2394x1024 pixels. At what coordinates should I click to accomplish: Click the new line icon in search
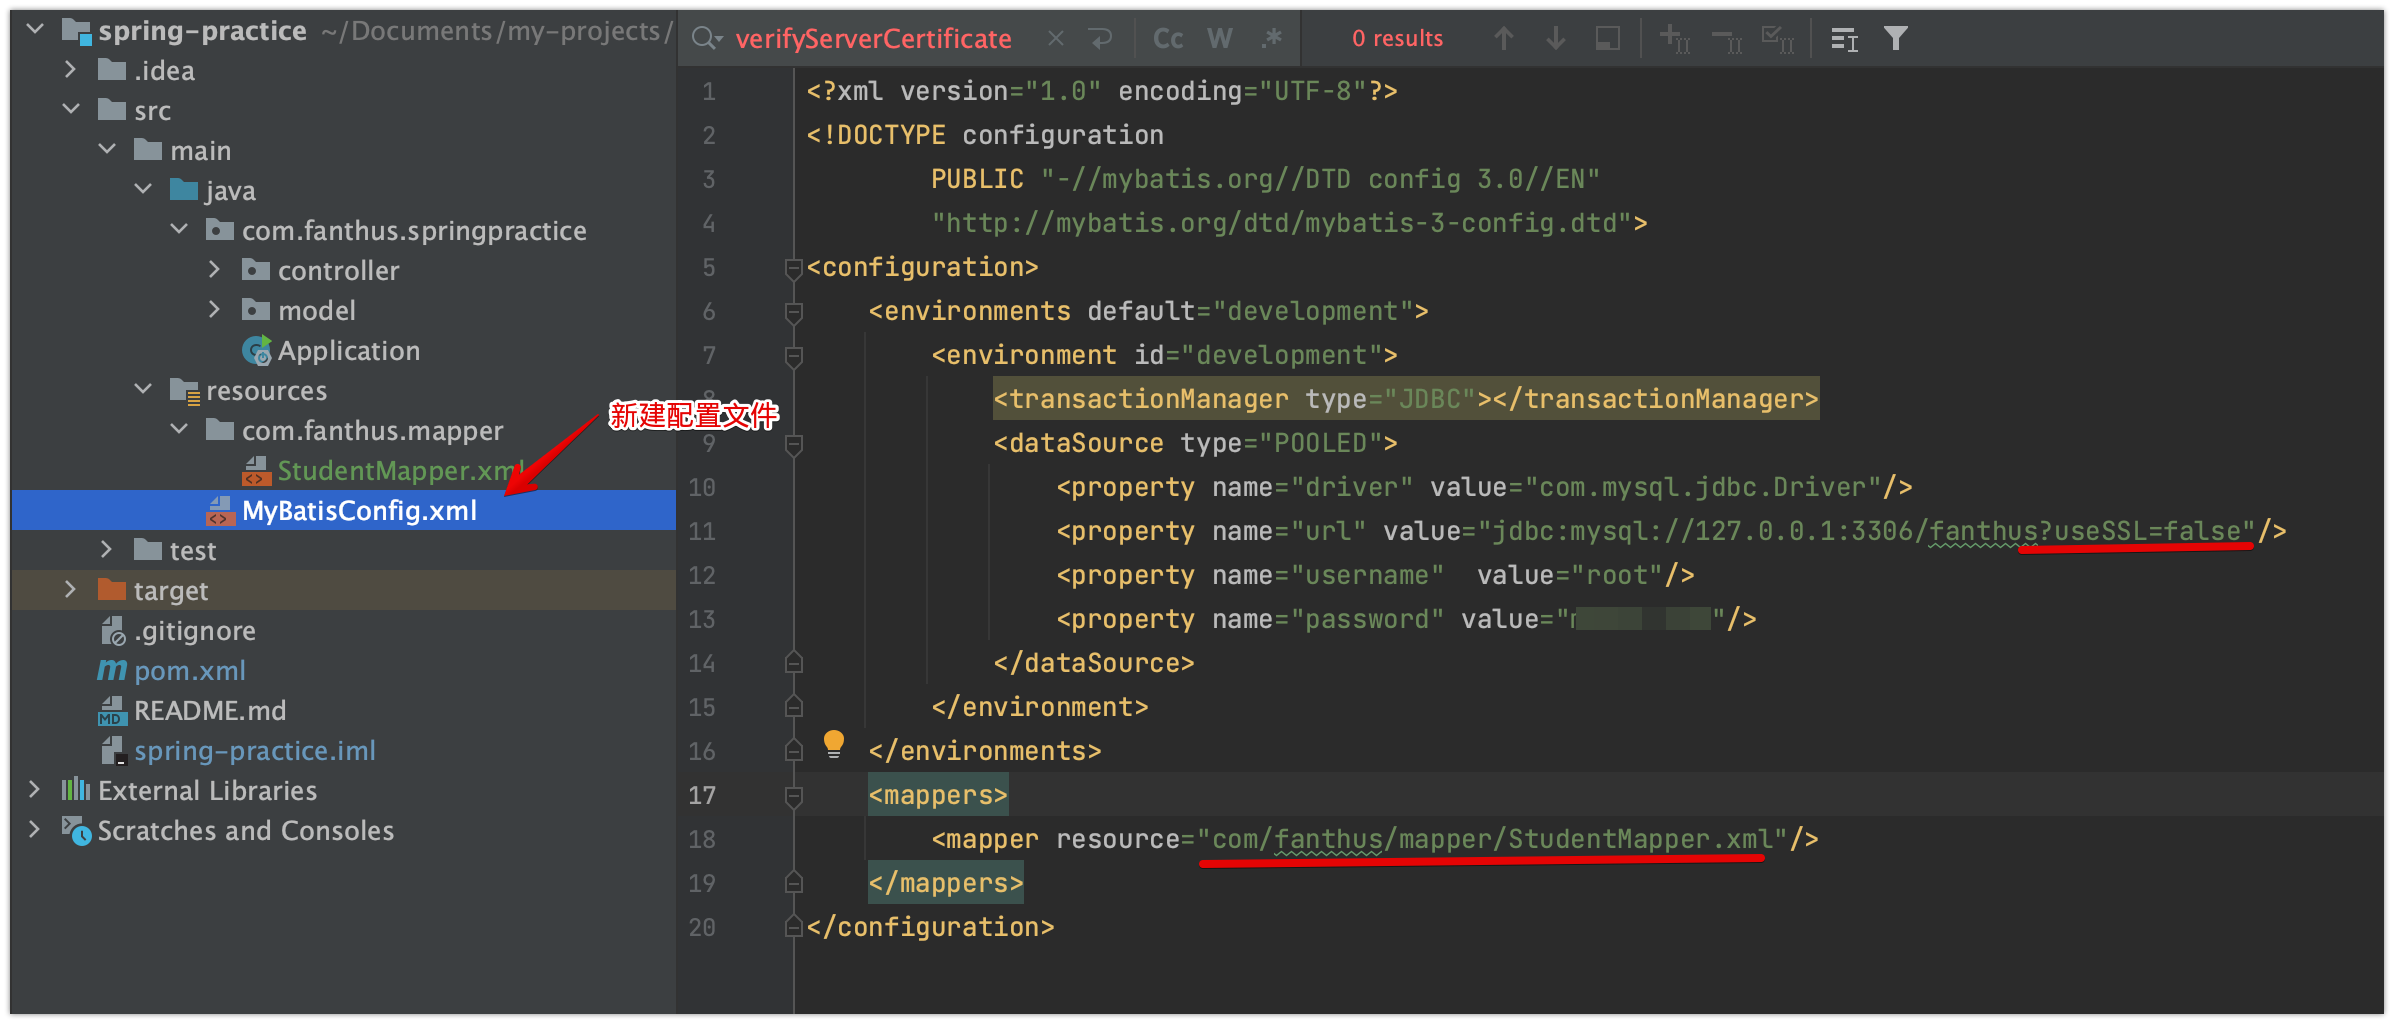1101,39
